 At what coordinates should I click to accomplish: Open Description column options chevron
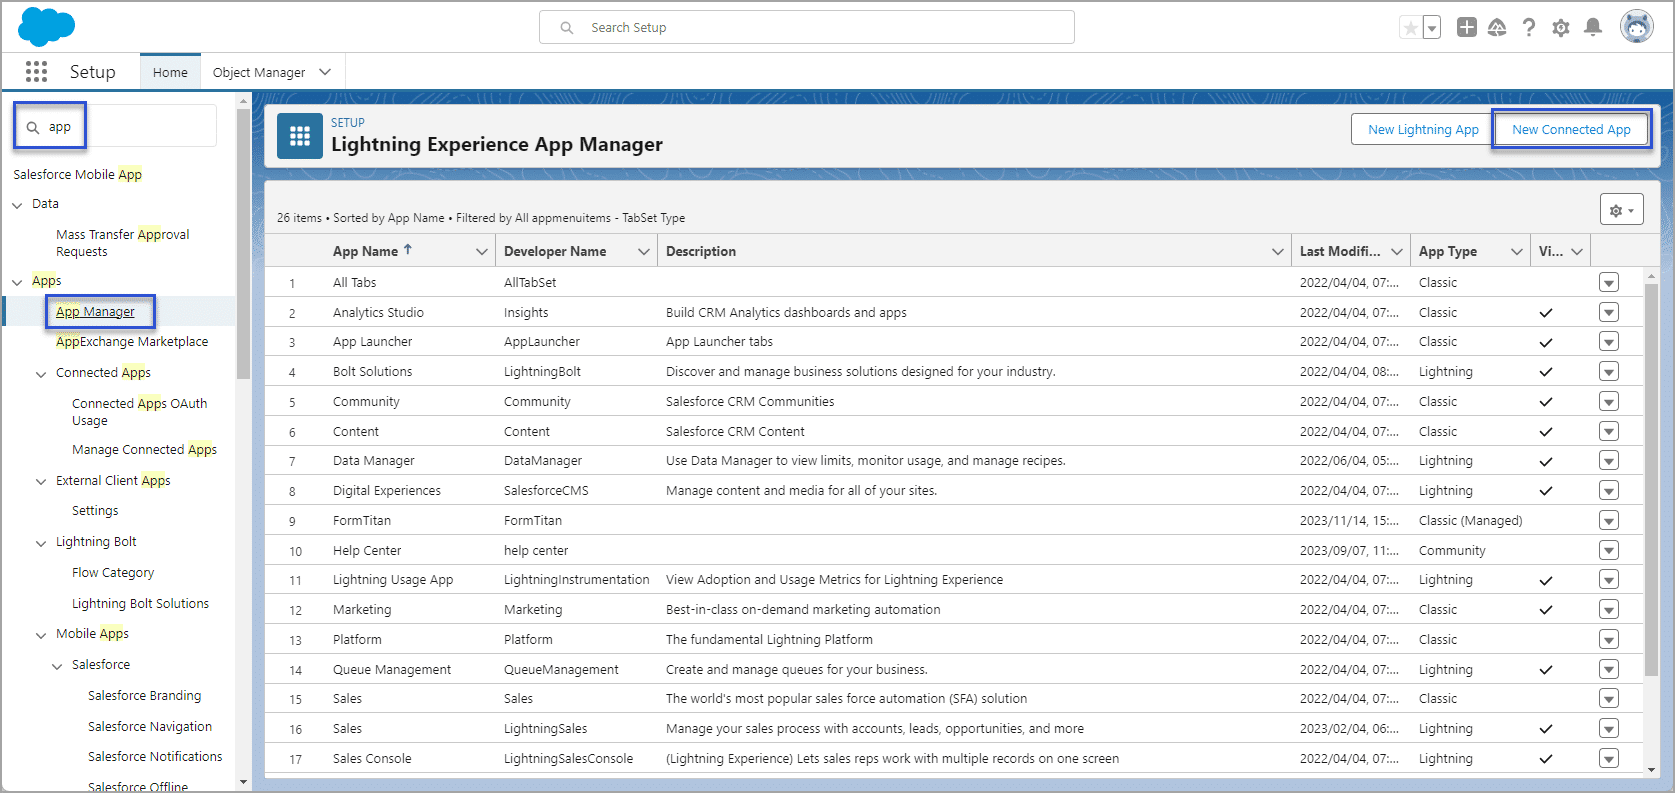point(1277,251)
